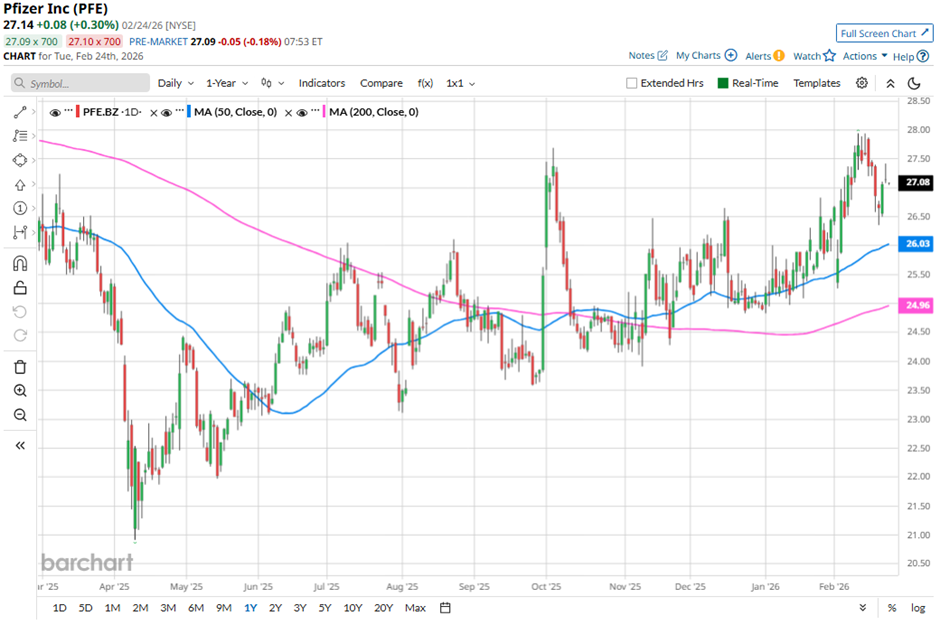
Task: Click the redo arrow icon
Action: pos(20,336)
